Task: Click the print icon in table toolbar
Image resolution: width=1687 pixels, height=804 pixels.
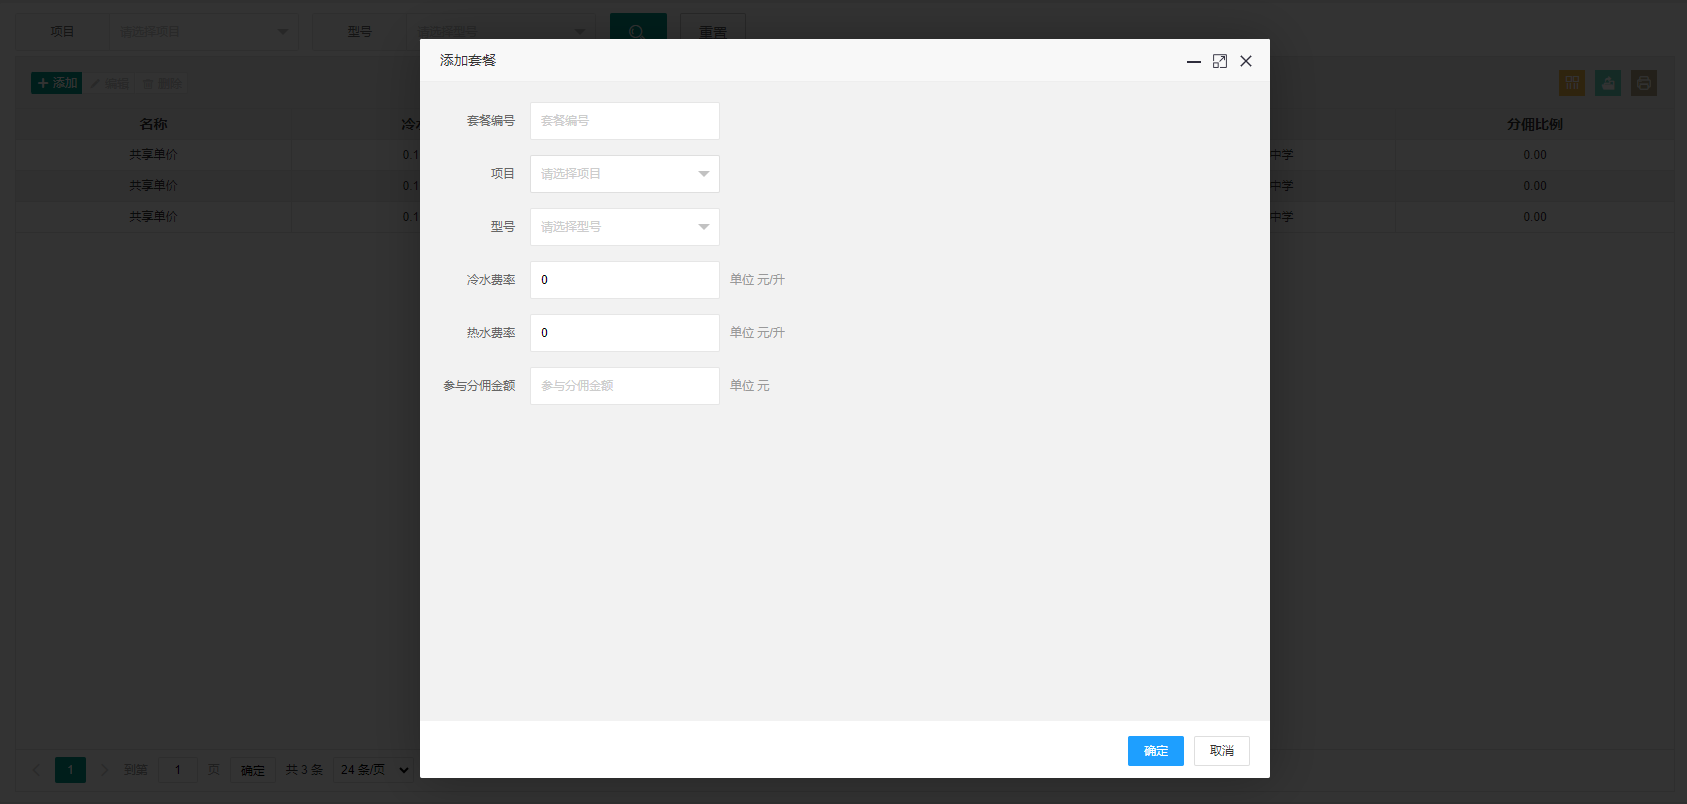Action: click(1644, 83)
